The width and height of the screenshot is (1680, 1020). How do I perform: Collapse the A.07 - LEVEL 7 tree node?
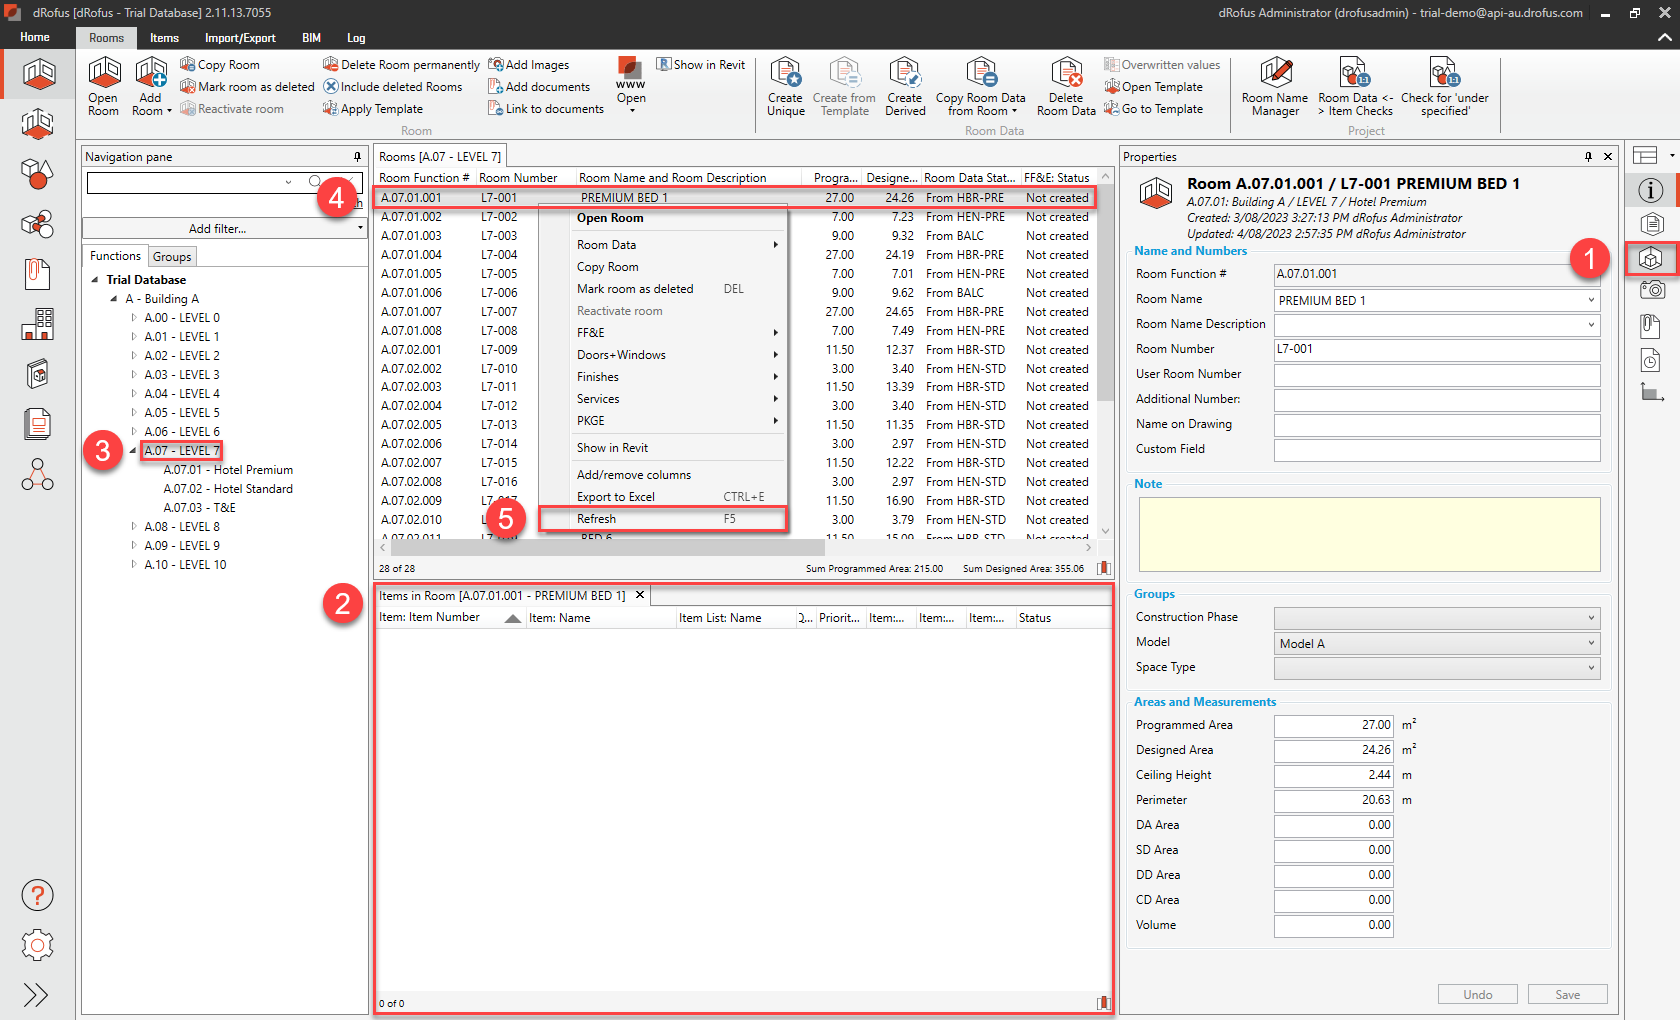[132, 450]
